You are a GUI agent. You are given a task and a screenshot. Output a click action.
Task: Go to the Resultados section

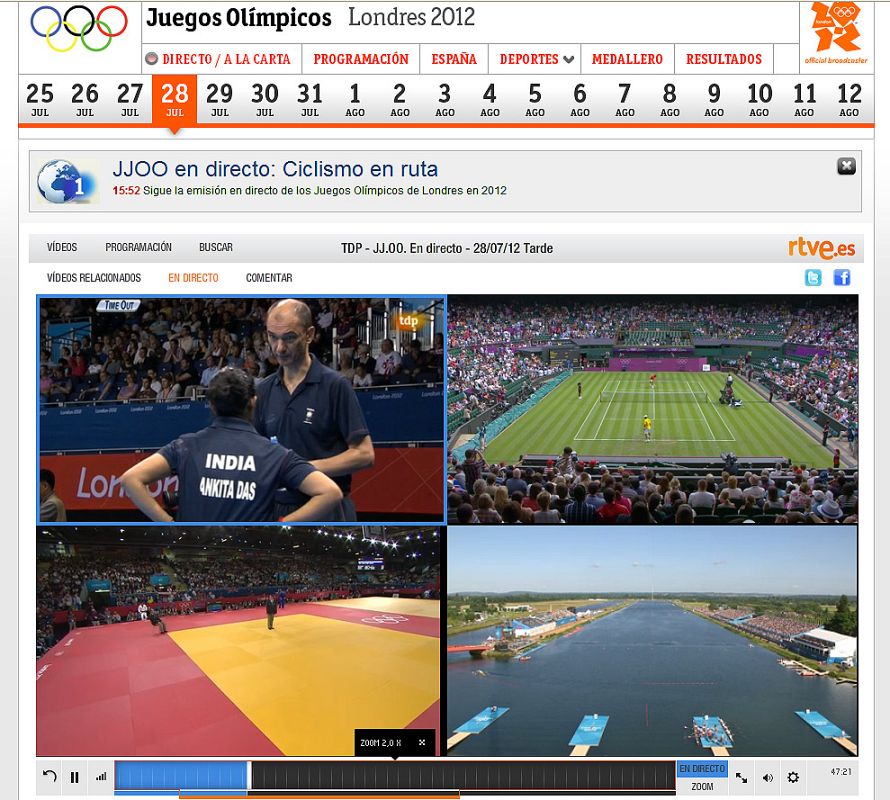coord(724,59)
